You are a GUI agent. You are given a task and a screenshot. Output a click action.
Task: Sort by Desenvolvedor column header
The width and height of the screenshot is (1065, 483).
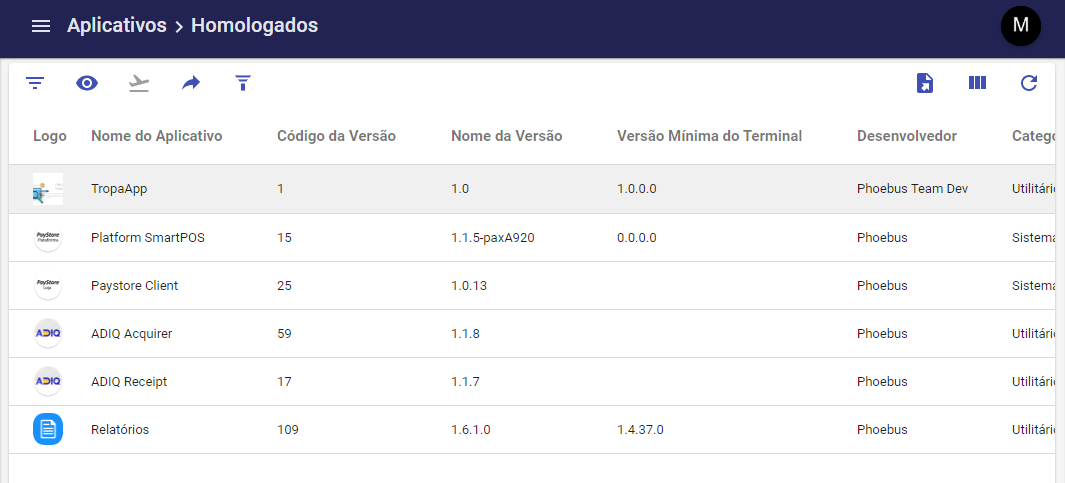907,136
